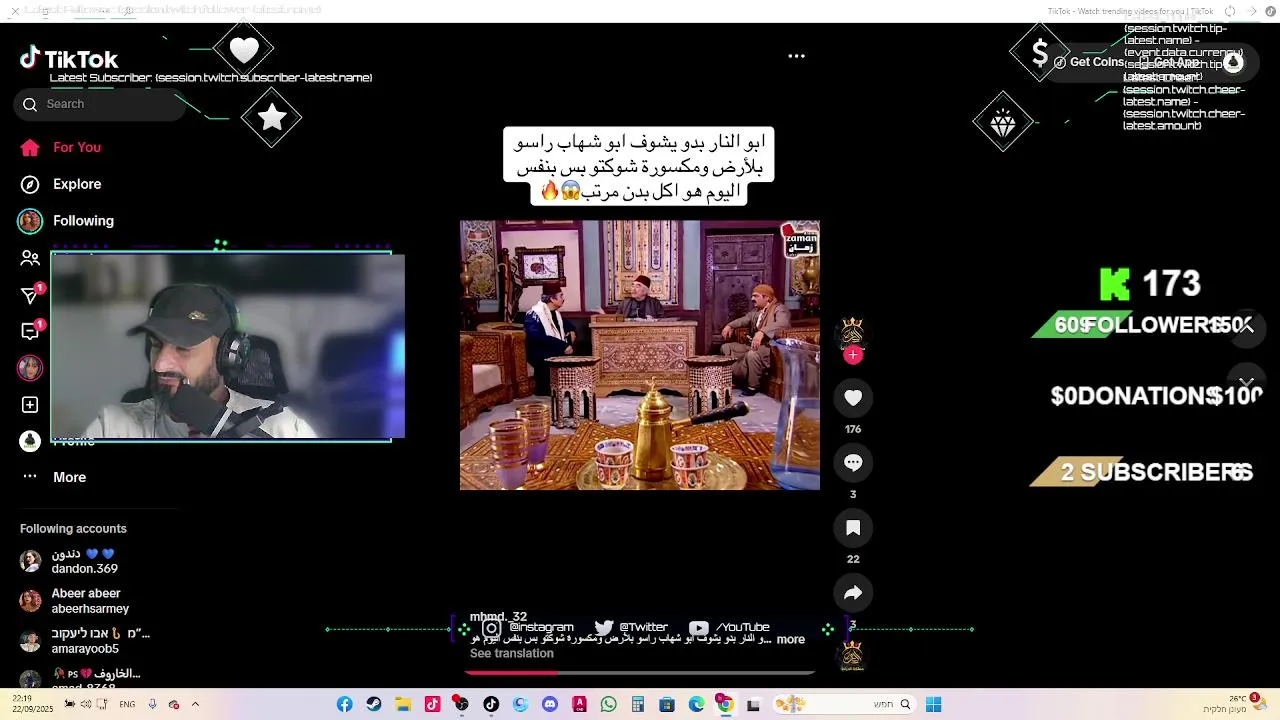Open pink TikTok app icon on taskbar
The image size is (1280, 720).
pyautogui.click(x=432, y=705)
